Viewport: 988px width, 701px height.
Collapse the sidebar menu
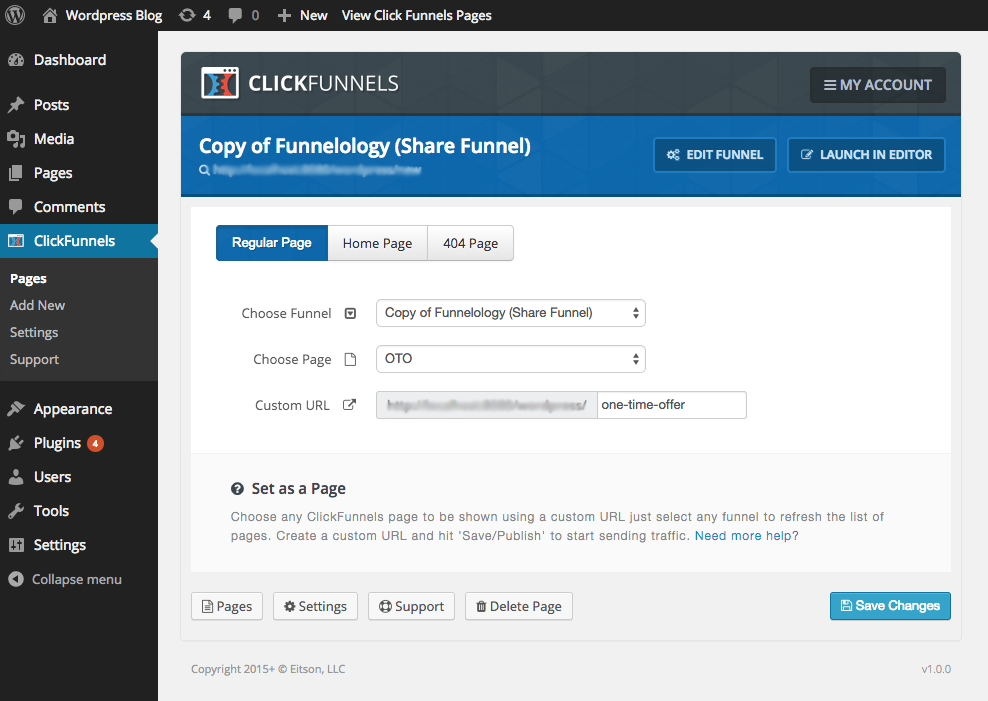[66, 579]
